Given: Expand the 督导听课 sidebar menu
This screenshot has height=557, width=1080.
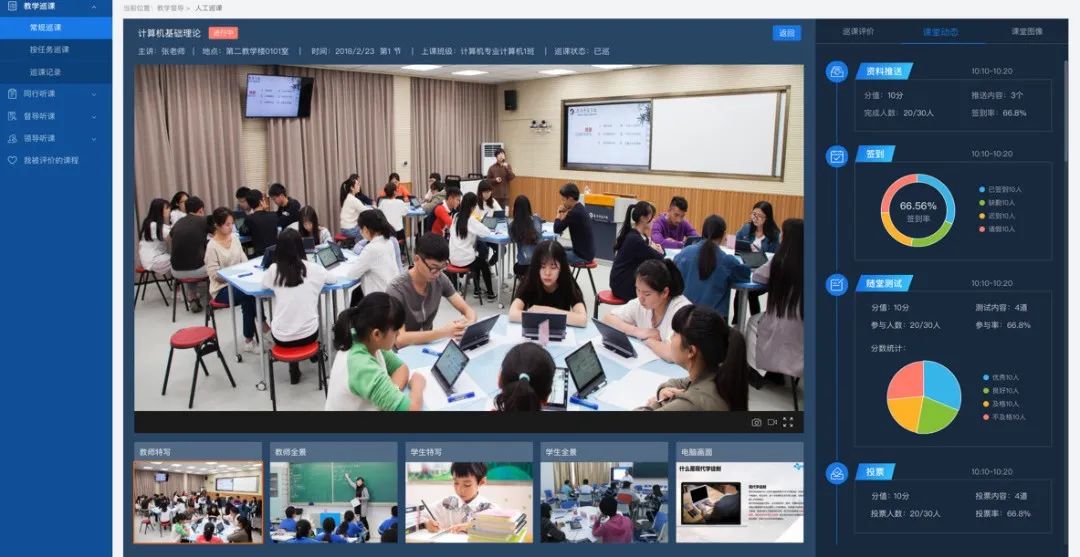Looking at the screenshot, I should [94, 116].
